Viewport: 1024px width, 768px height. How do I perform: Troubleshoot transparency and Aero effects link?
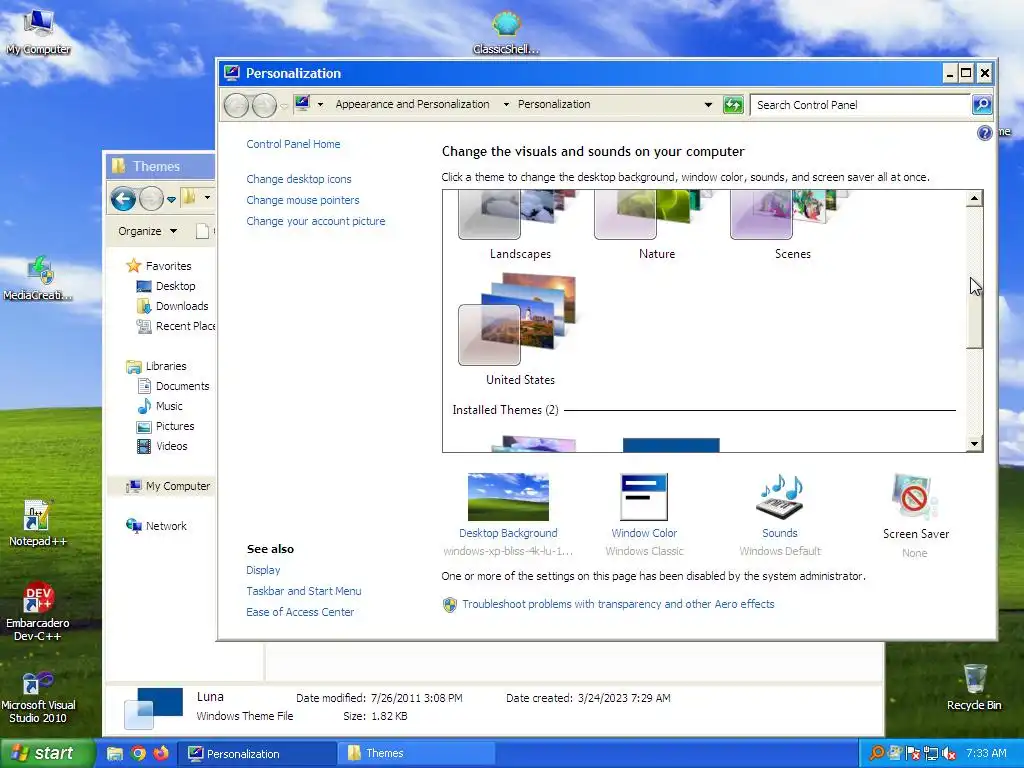click(618, 604)
